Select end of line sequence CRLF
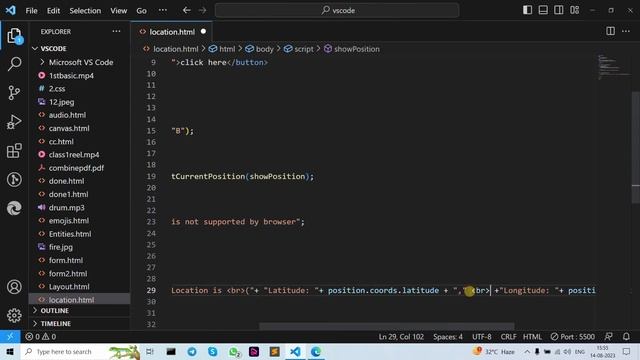The image size is (640, 360). [508, 337]
